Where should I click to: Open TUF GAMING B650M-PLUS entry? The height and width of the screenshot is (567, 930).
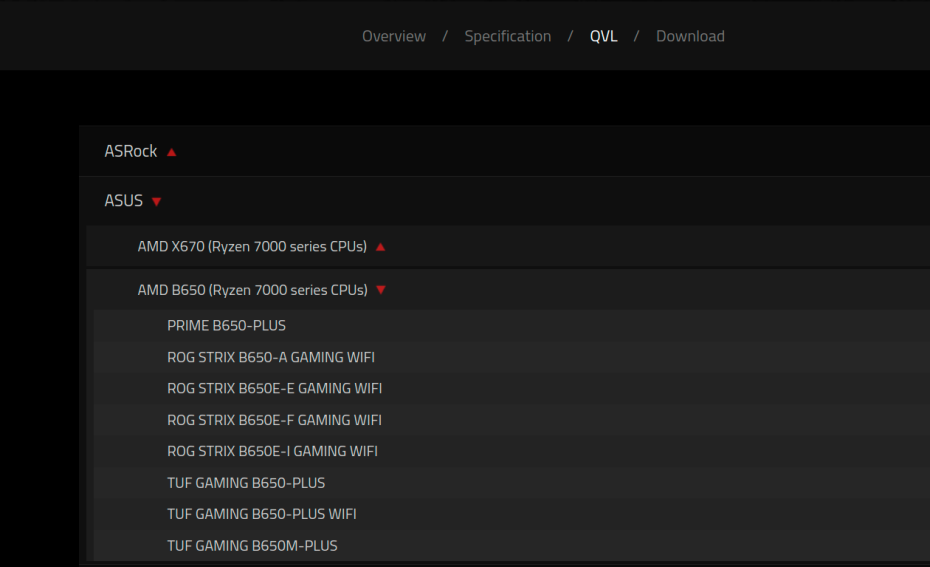tap(252, 546)
